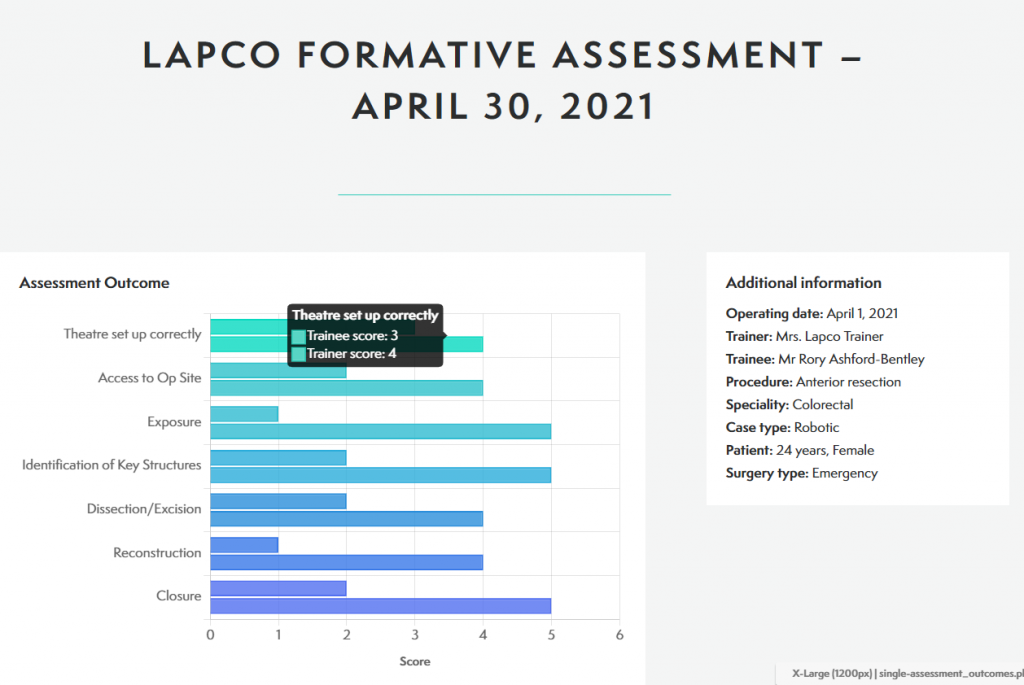Image resolution: width=1024 pixels, height=685 pixels.
Task: Click the 'Theatre set up correctly' axis label
Action: pos(133,334)
